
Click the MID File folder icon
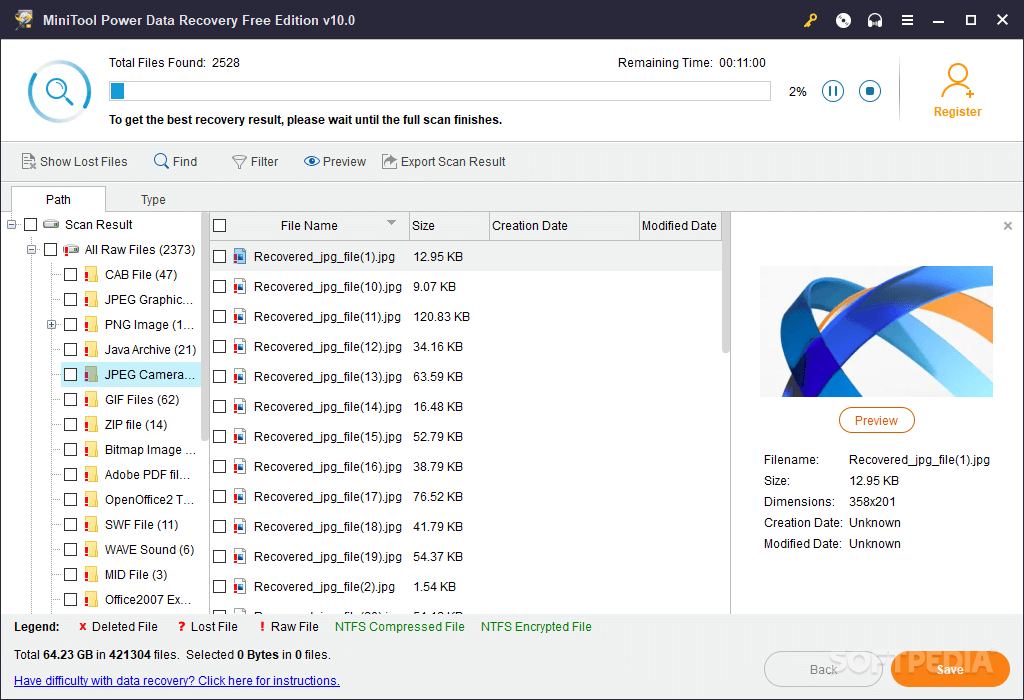(x=91, y=575)
